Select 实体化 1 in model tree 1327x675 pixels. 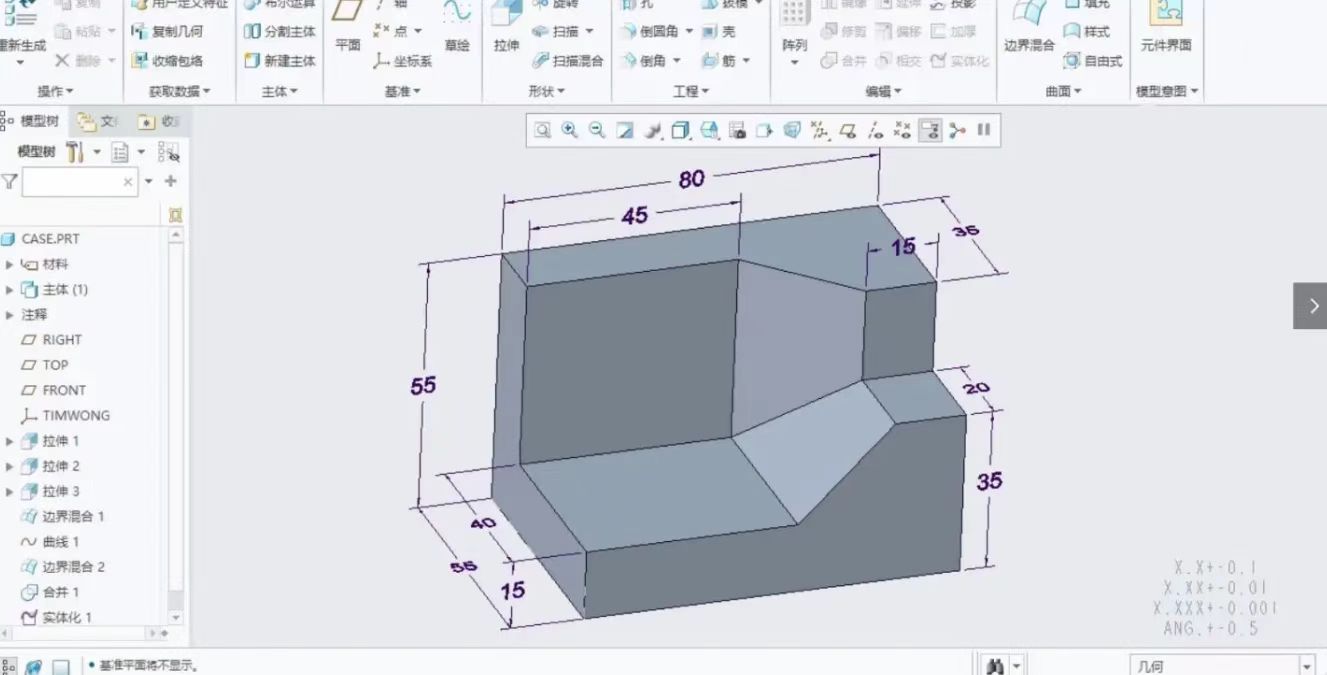[56, 617]
